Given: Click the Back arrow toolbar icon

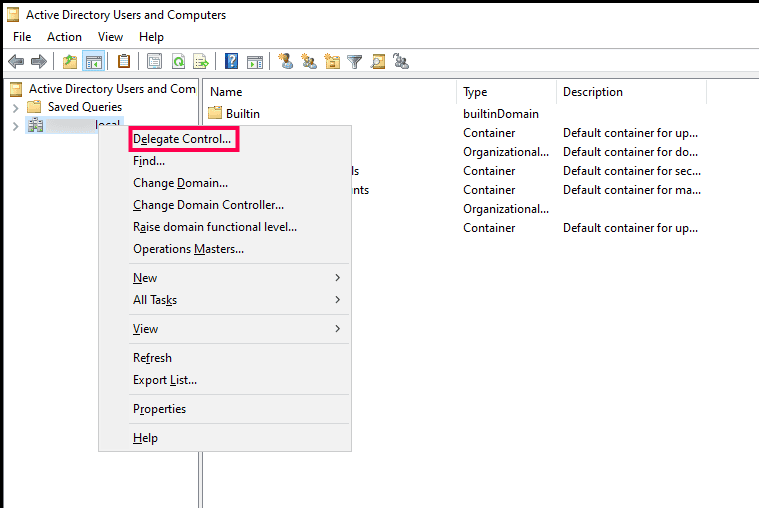Looking at the screenshot, I should 16,62.
